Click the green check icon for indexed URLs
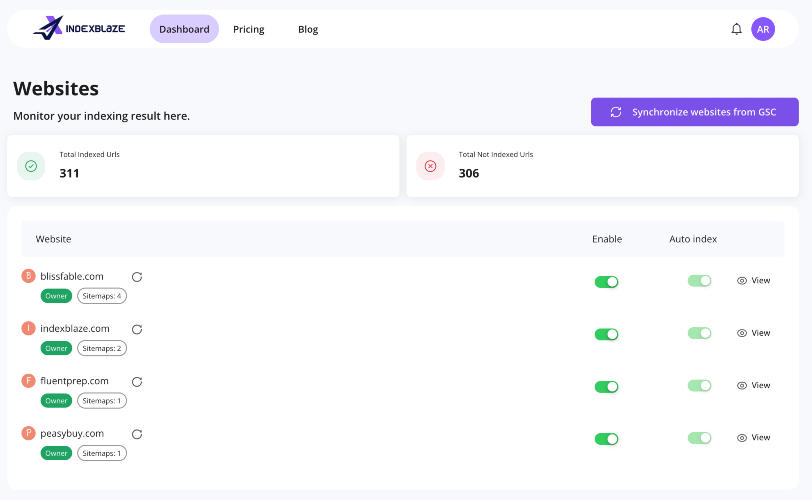Image resolution: width=812 pixels, height=500 pixels. coord(31,166)
